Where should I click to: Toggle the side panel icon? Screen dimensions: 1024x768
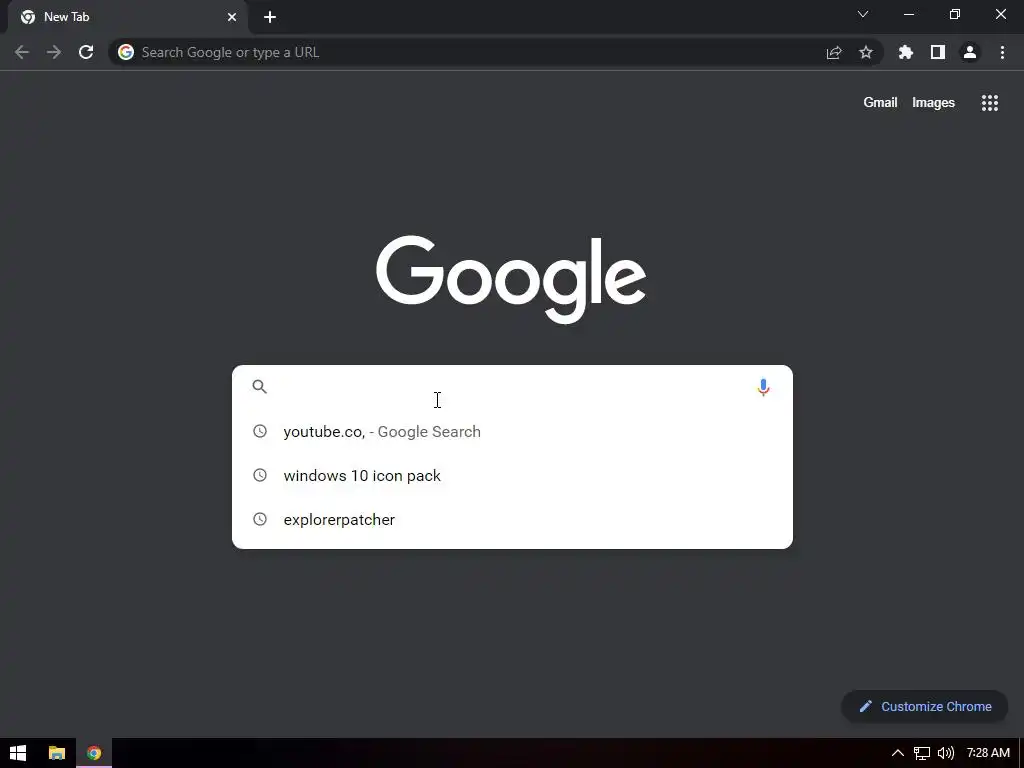point(938,52)
